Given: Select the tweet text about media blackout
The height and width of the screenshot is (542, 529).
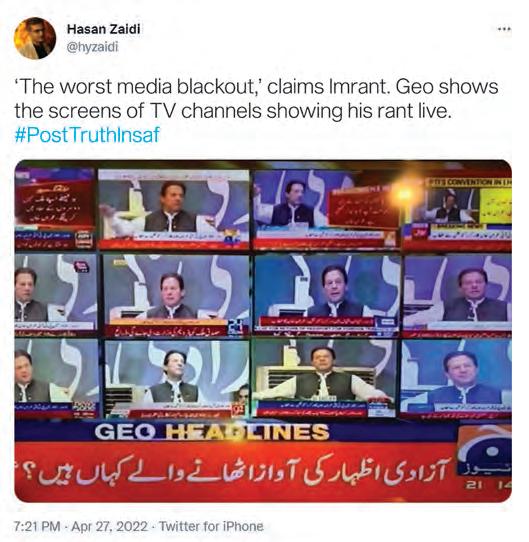Looking at the screenshot, I should pos(256,99).
